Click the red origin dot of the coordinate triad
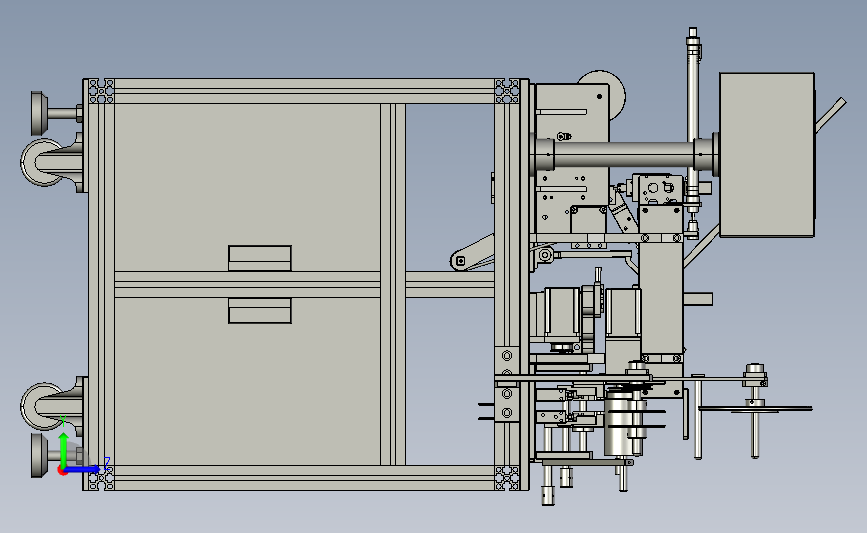 click(62, 471)
